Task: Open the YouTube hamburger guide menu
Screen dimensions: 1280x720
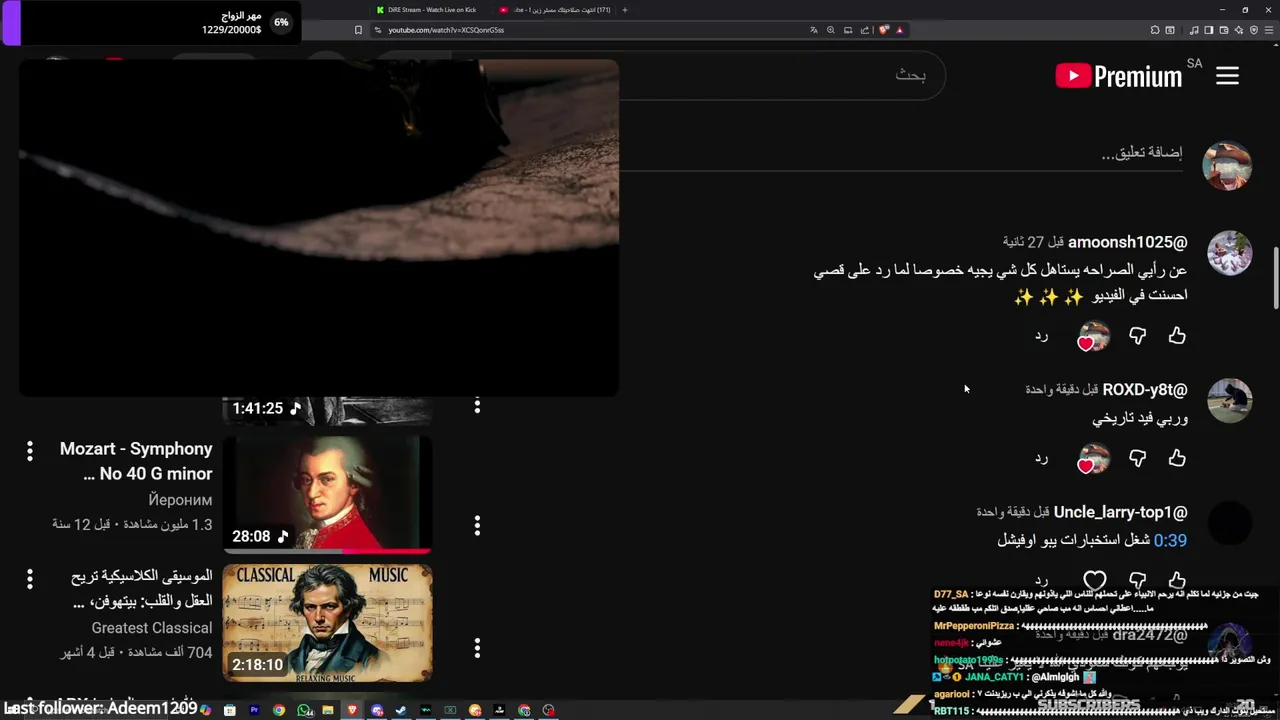Action: 1227,76
